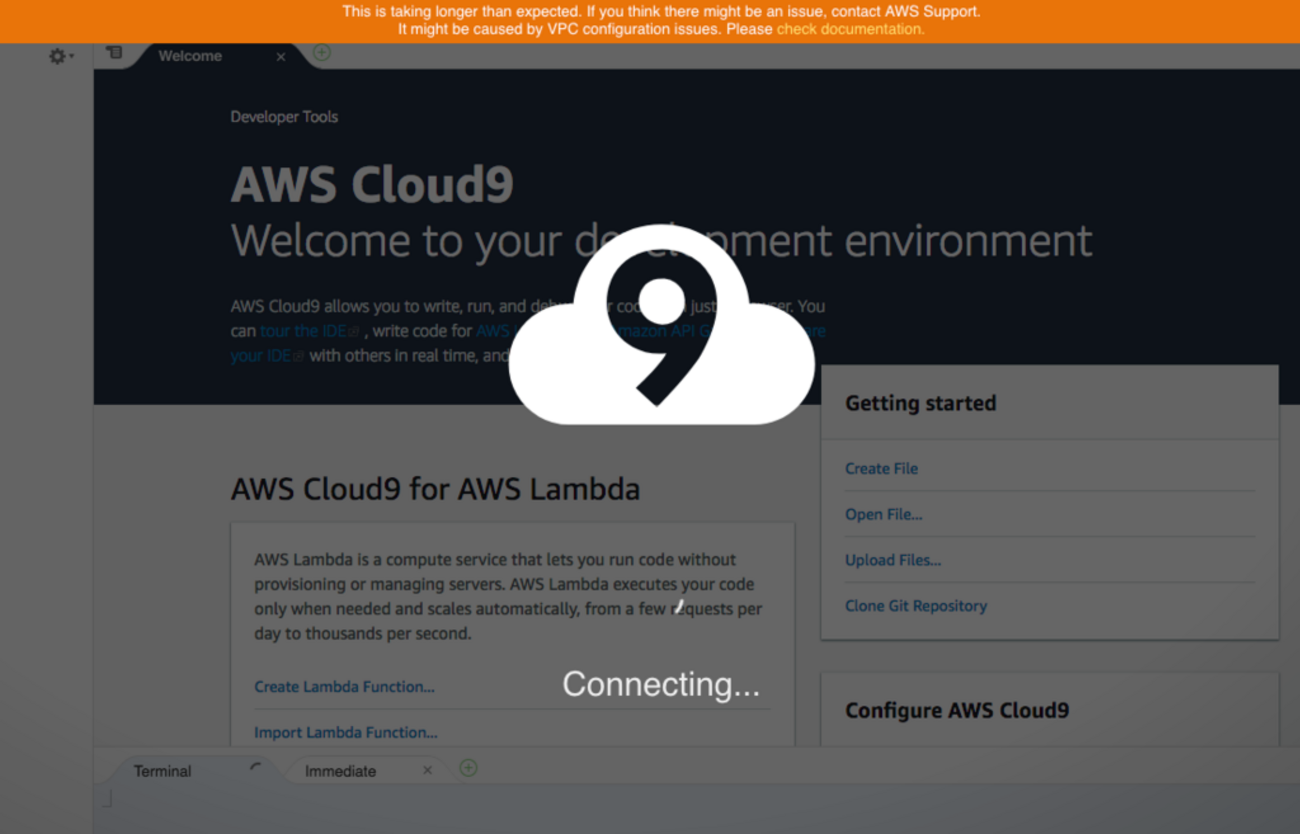This screenshot has height=834, width=1300.
Task: Click Create File under Getting started
Action: 881,468
